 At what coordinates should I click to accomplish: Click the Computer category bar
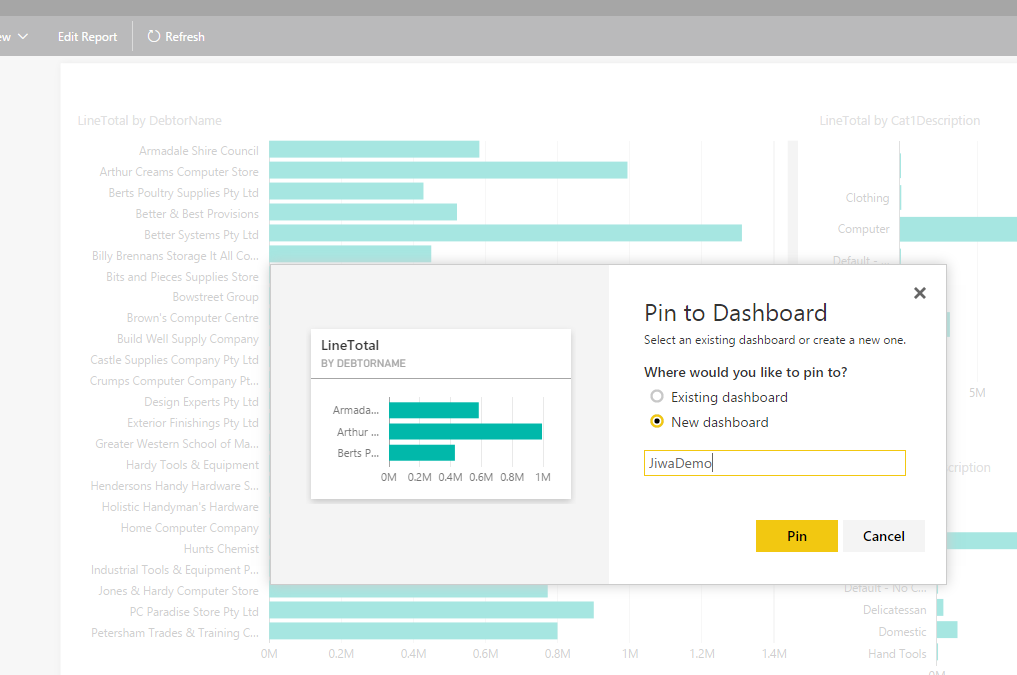(x=957, y=229)
